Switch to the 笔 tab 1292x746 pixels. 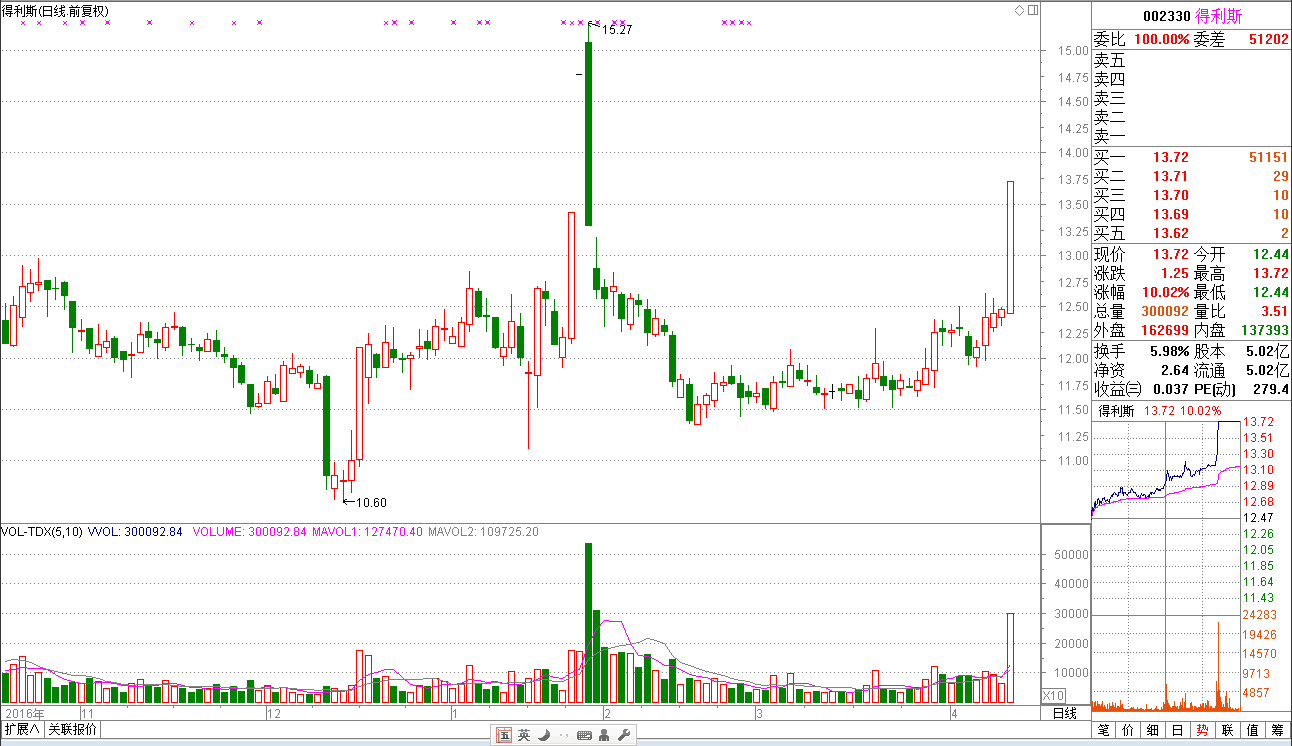coord(1103,730)
